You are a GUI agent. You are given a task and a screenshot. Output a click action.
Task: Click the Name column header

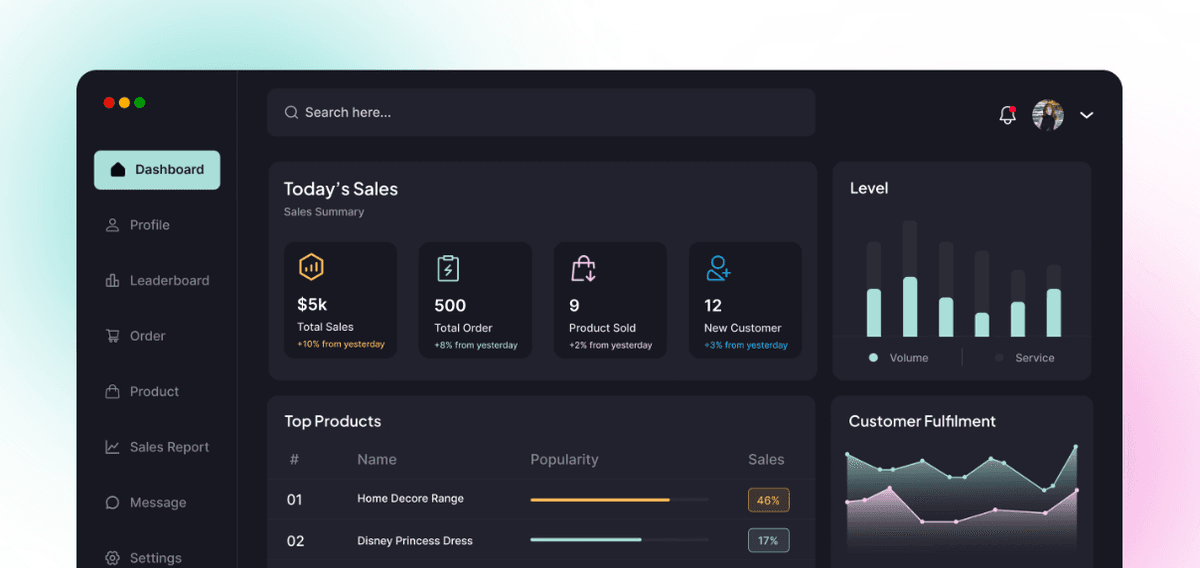[x=377, y=460]
